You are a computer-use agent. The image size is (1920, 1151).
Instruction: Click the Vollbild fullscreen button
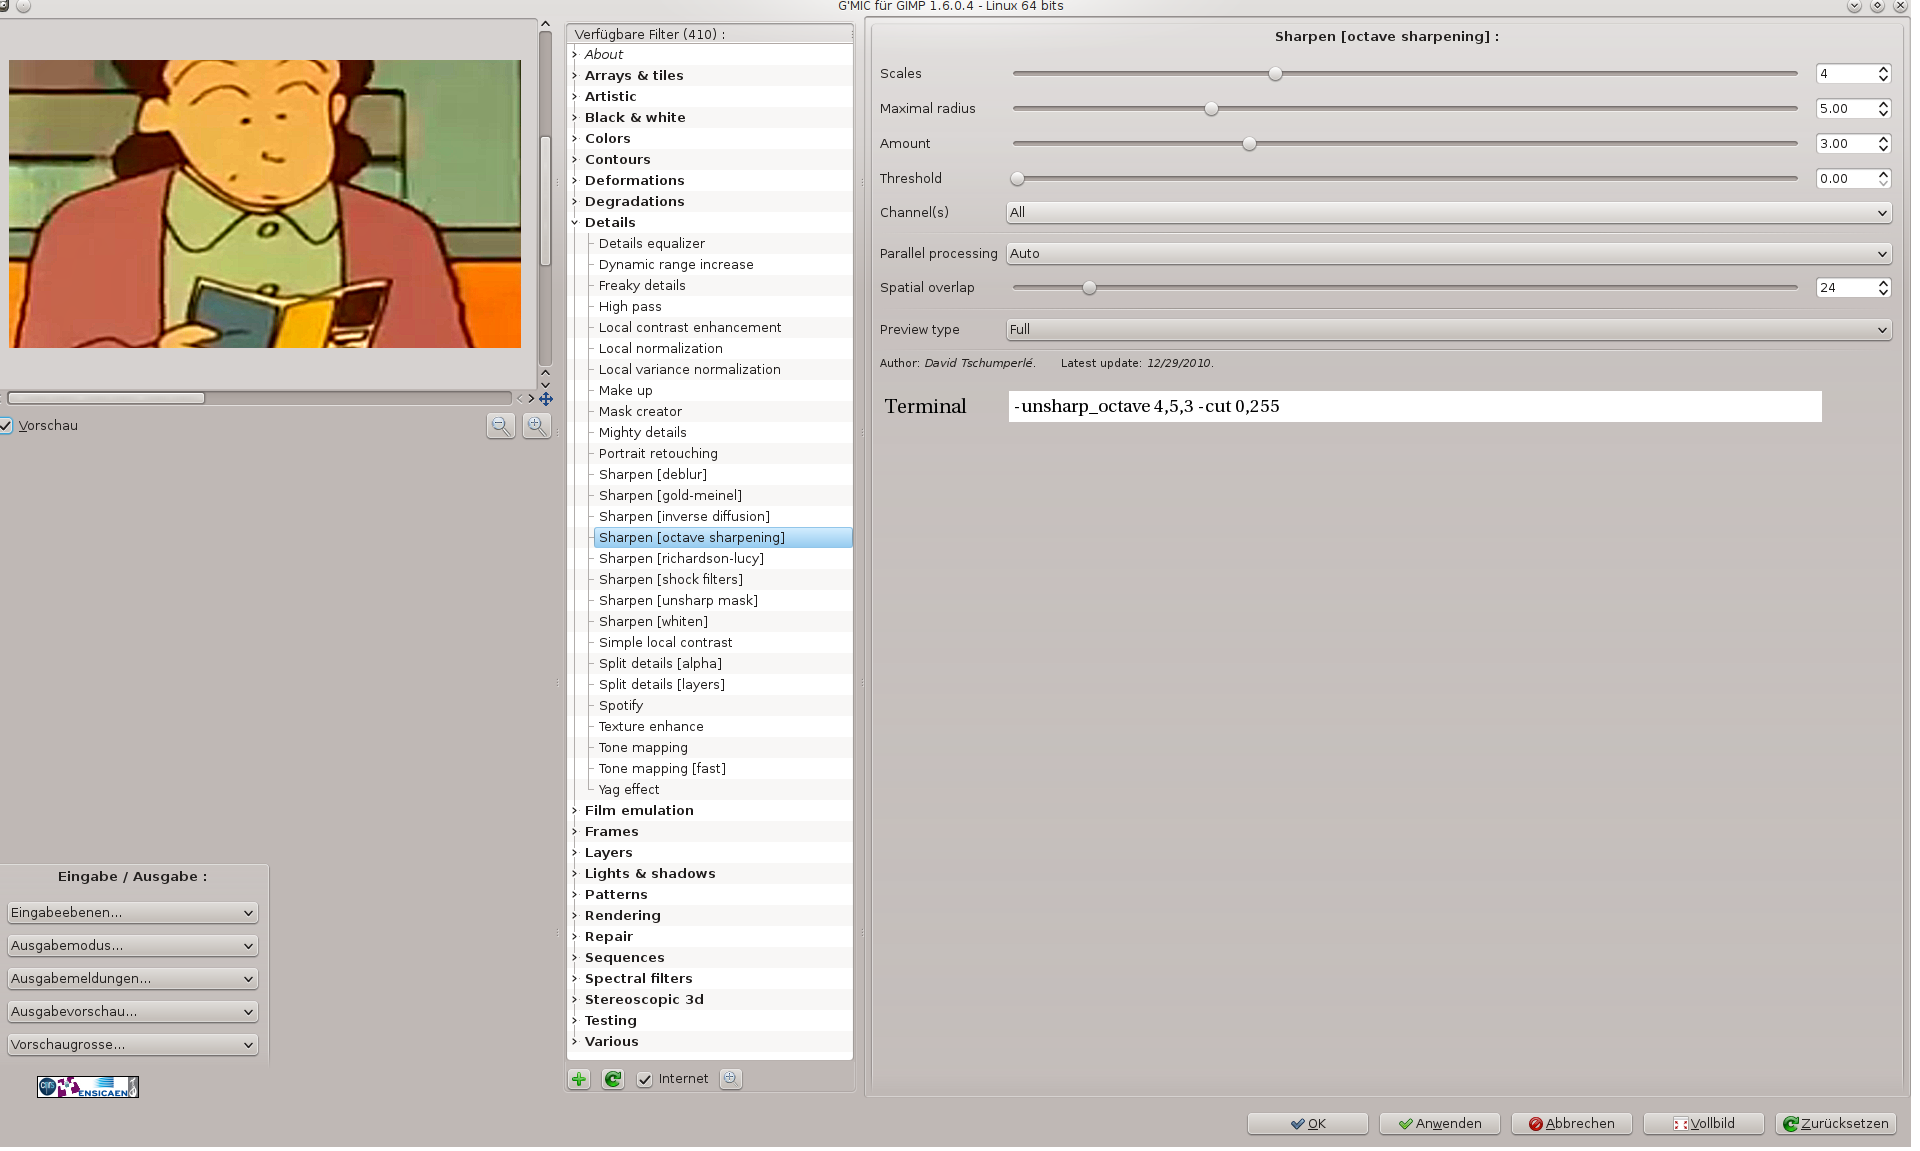1704,1124
